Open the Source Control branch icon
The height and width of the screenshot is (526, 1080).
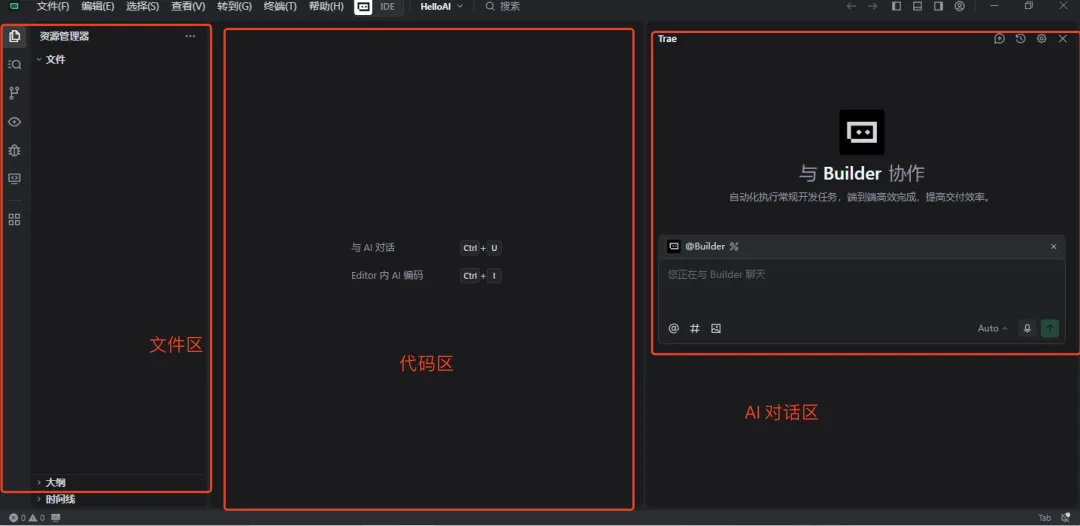click(x=14, y=93)
